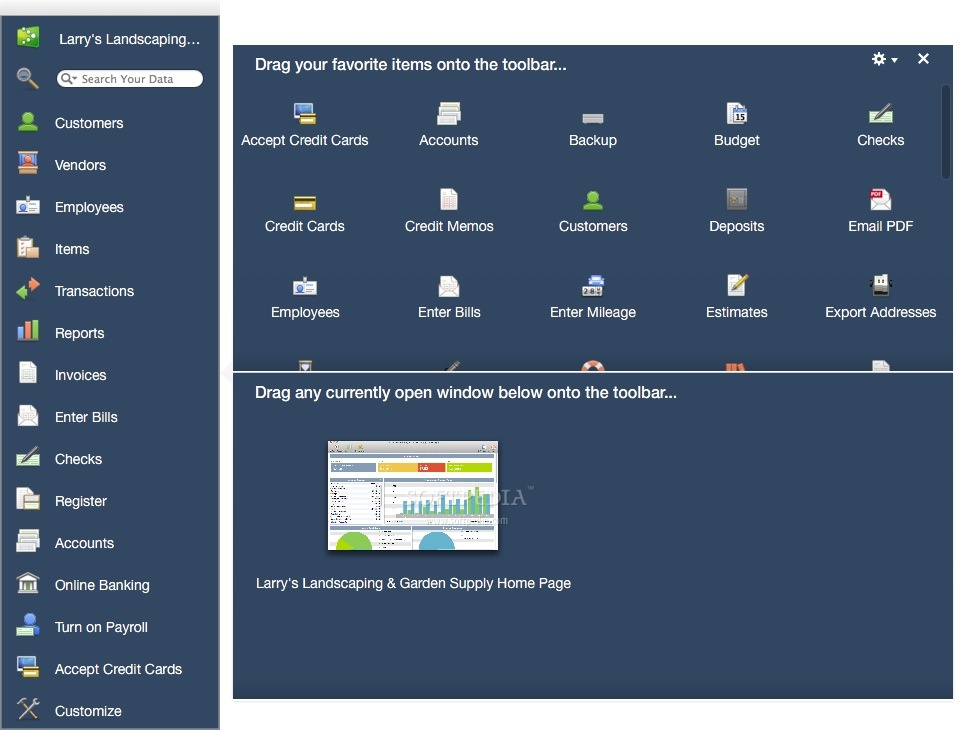The image size is (966, 730).
Task: Click the Larry's Landscaping home page thumbnail
Action: (412, 495)
